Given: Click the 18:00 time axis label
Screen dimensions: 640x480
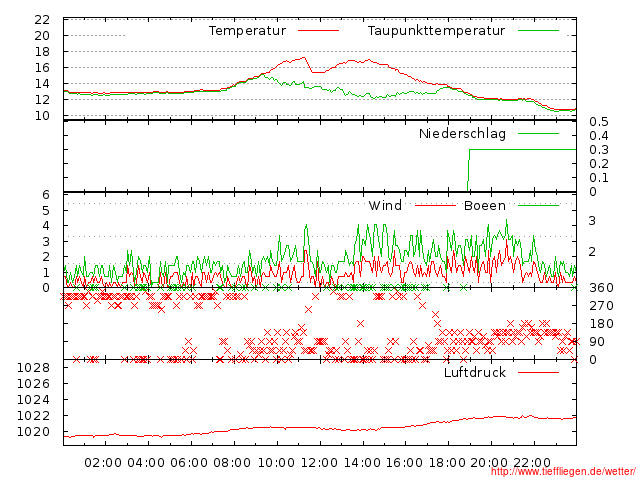Looking at the screenshot, I should (447, 463).
